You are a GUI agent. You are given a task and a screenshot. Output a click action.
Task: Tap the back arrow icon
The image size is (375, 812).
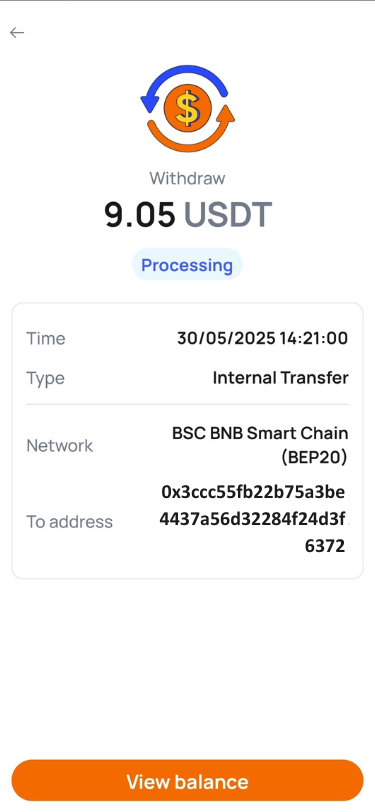(17, 33)
